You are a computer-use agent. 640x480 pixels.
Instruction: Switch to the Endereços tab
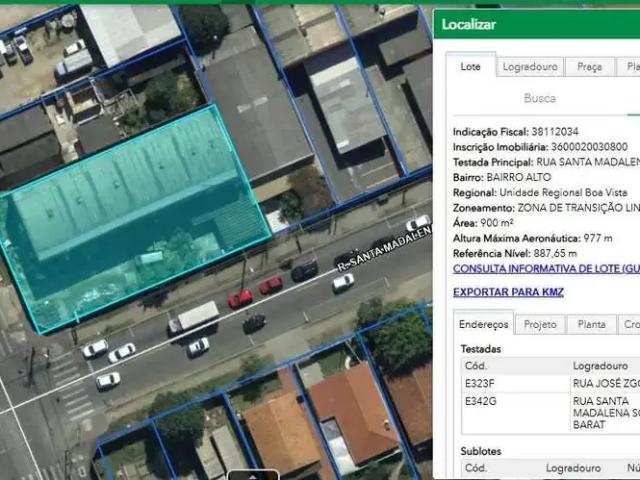tap(484, 325)
